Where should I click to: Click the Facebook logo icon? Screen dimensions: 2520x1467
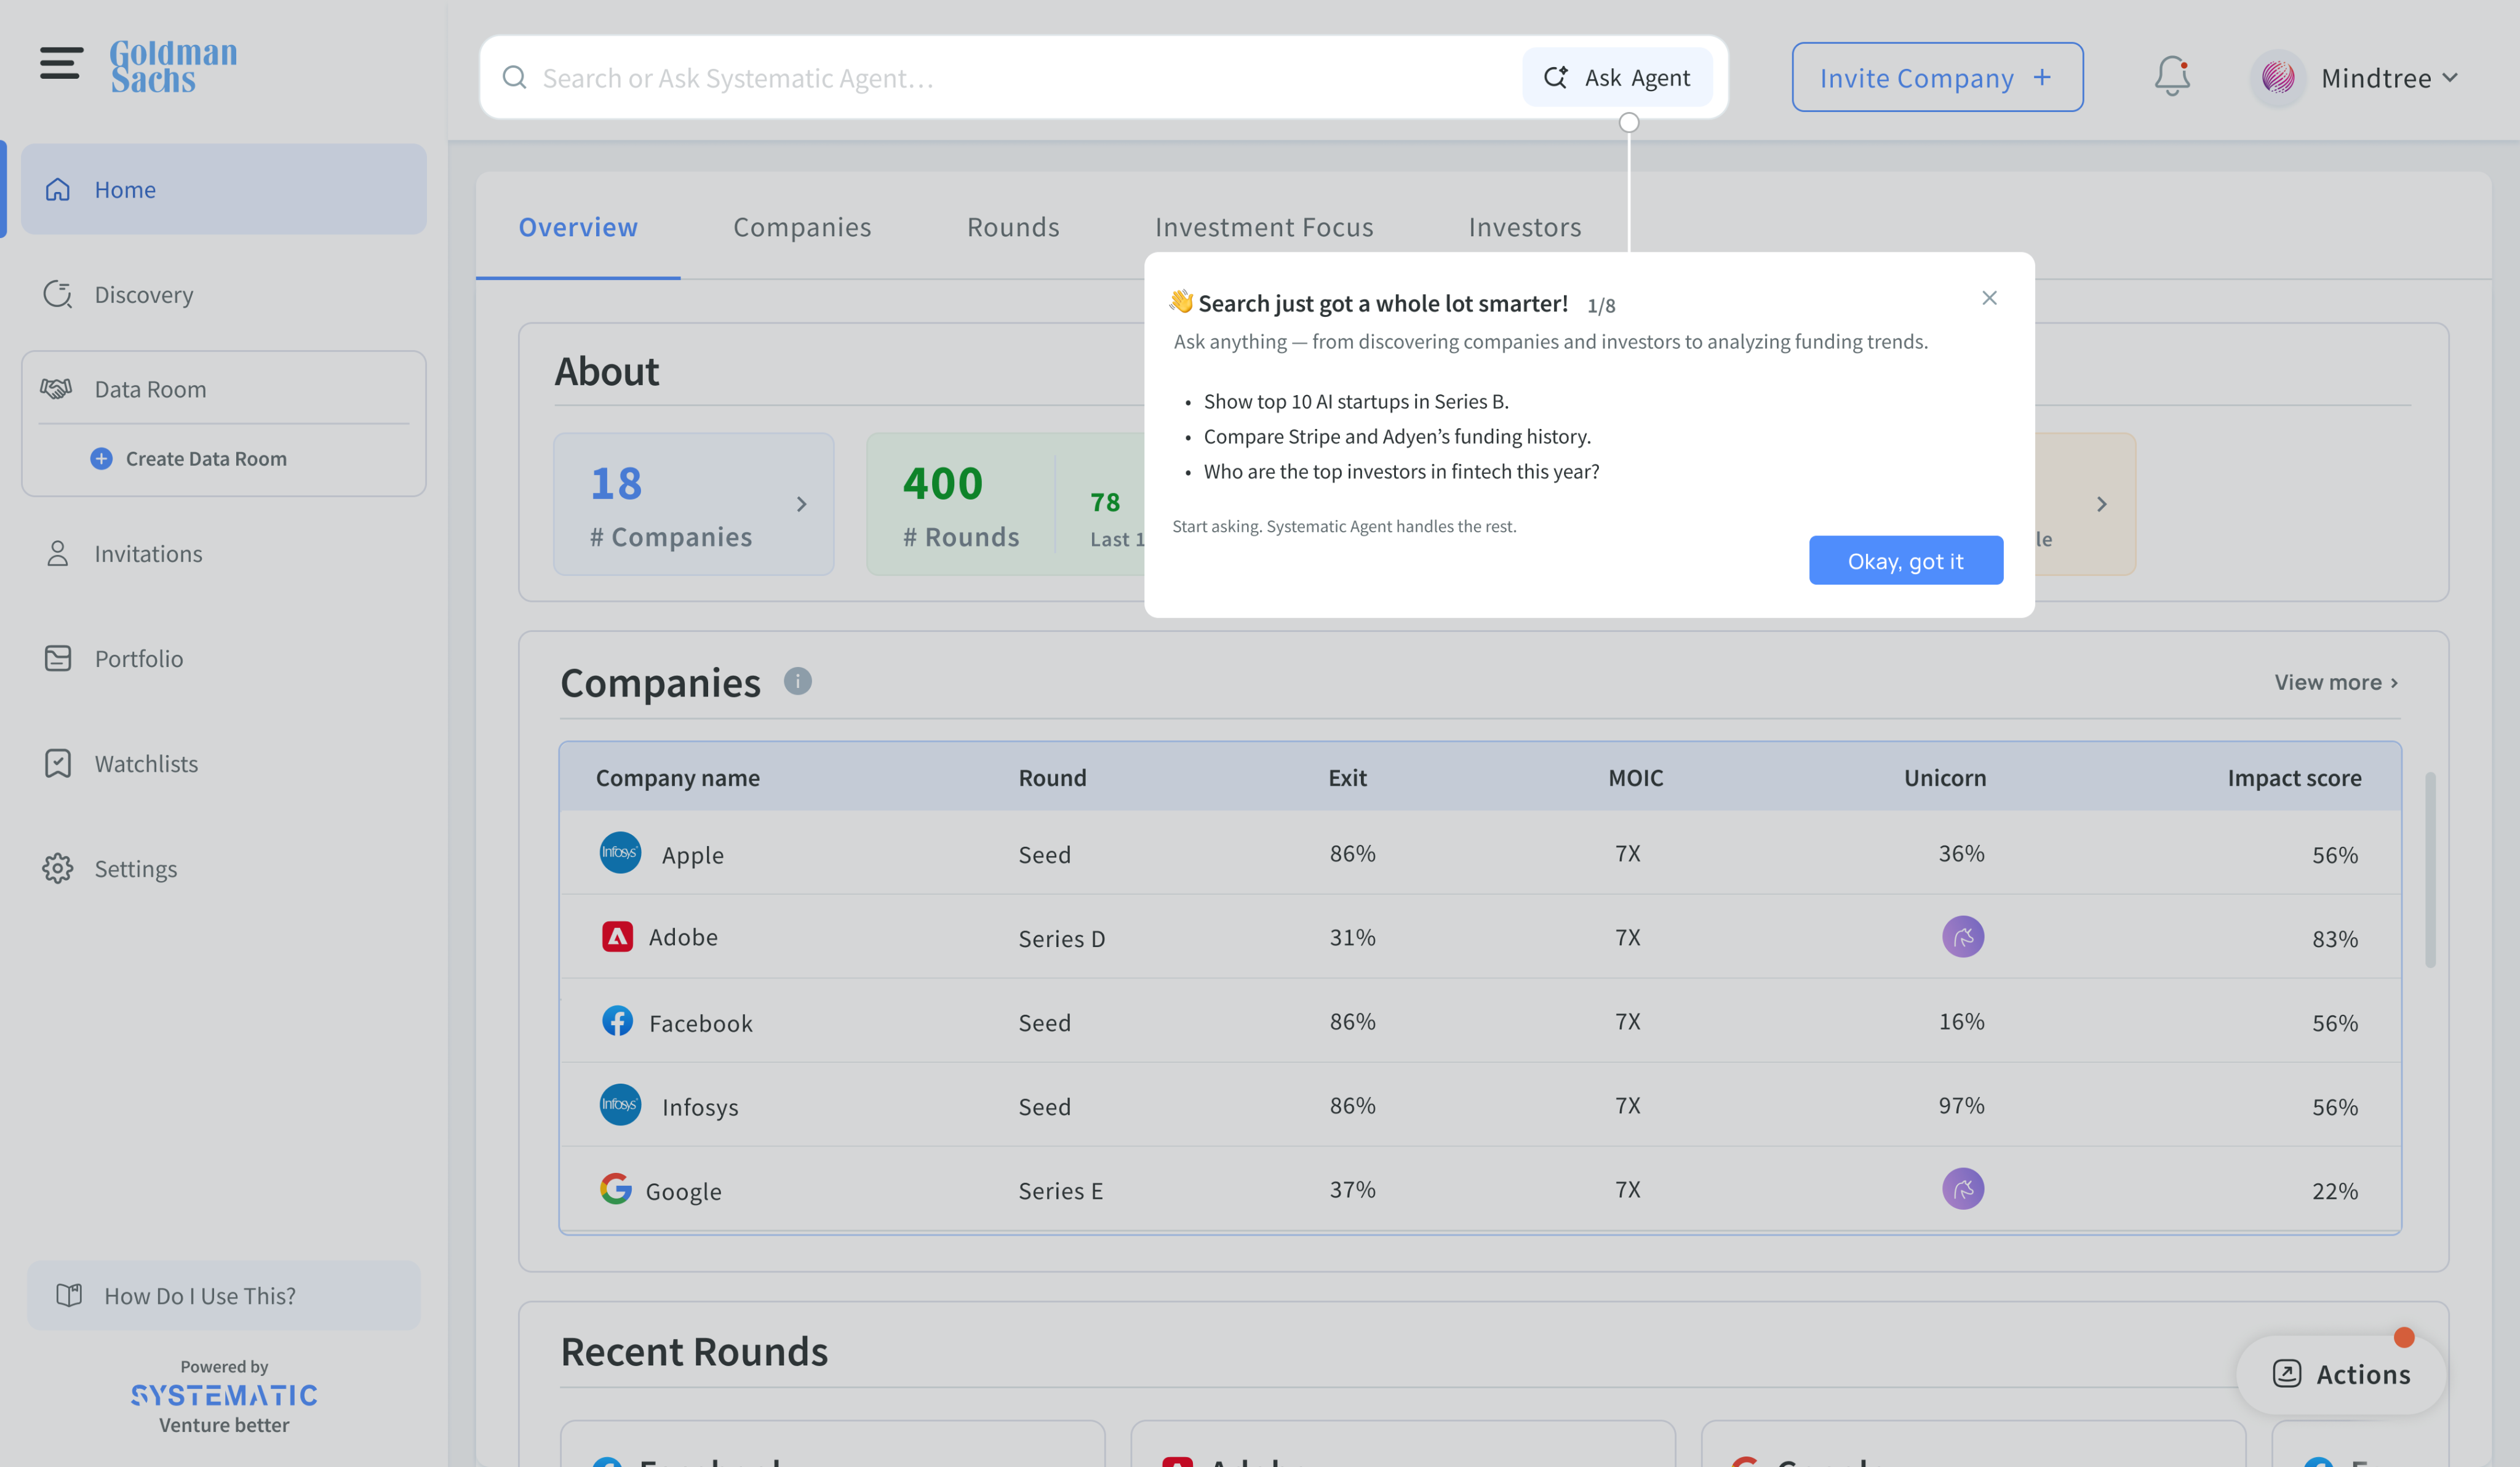click(617, 1021)
